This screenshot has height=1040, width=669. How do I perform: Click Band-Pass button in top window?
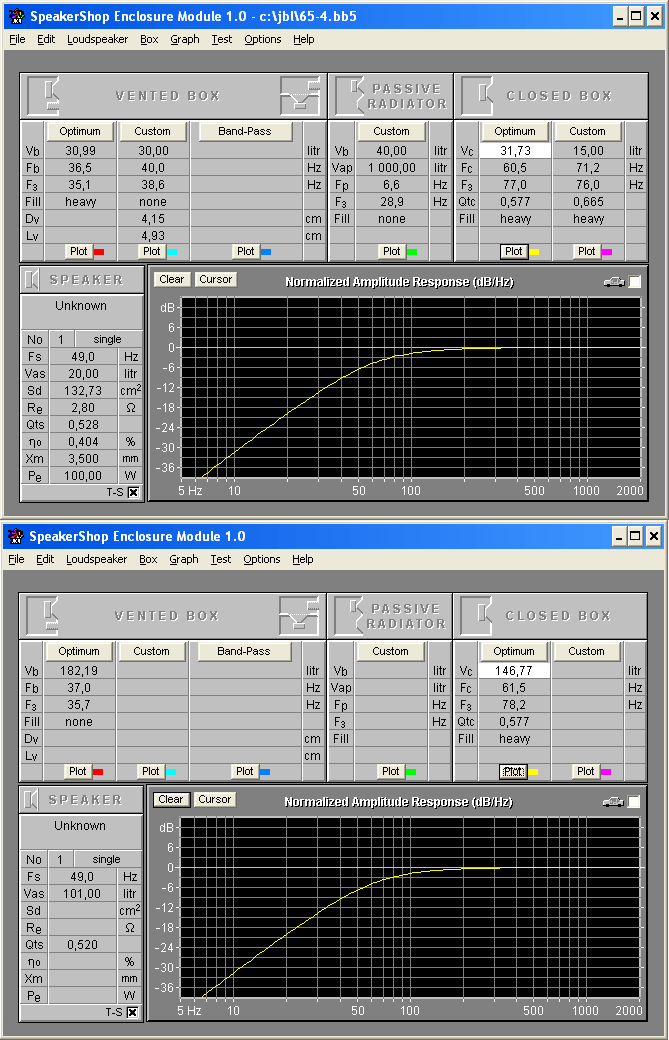tap(245, 131)
